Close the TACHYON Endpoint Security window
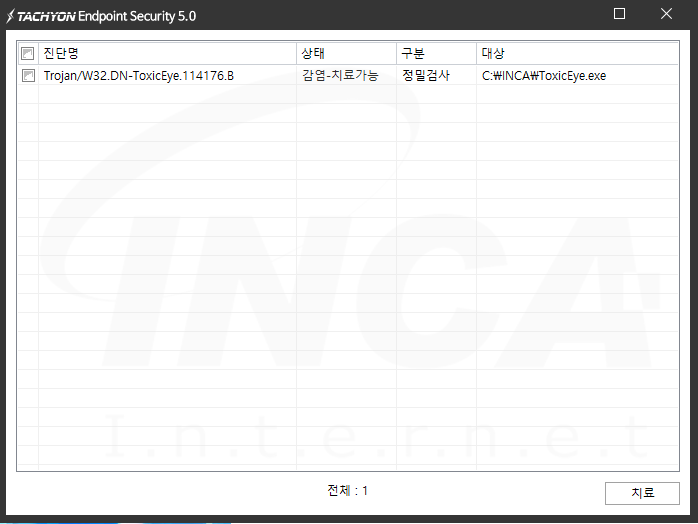This screenshot has height=524, width=698. (666, 14)
